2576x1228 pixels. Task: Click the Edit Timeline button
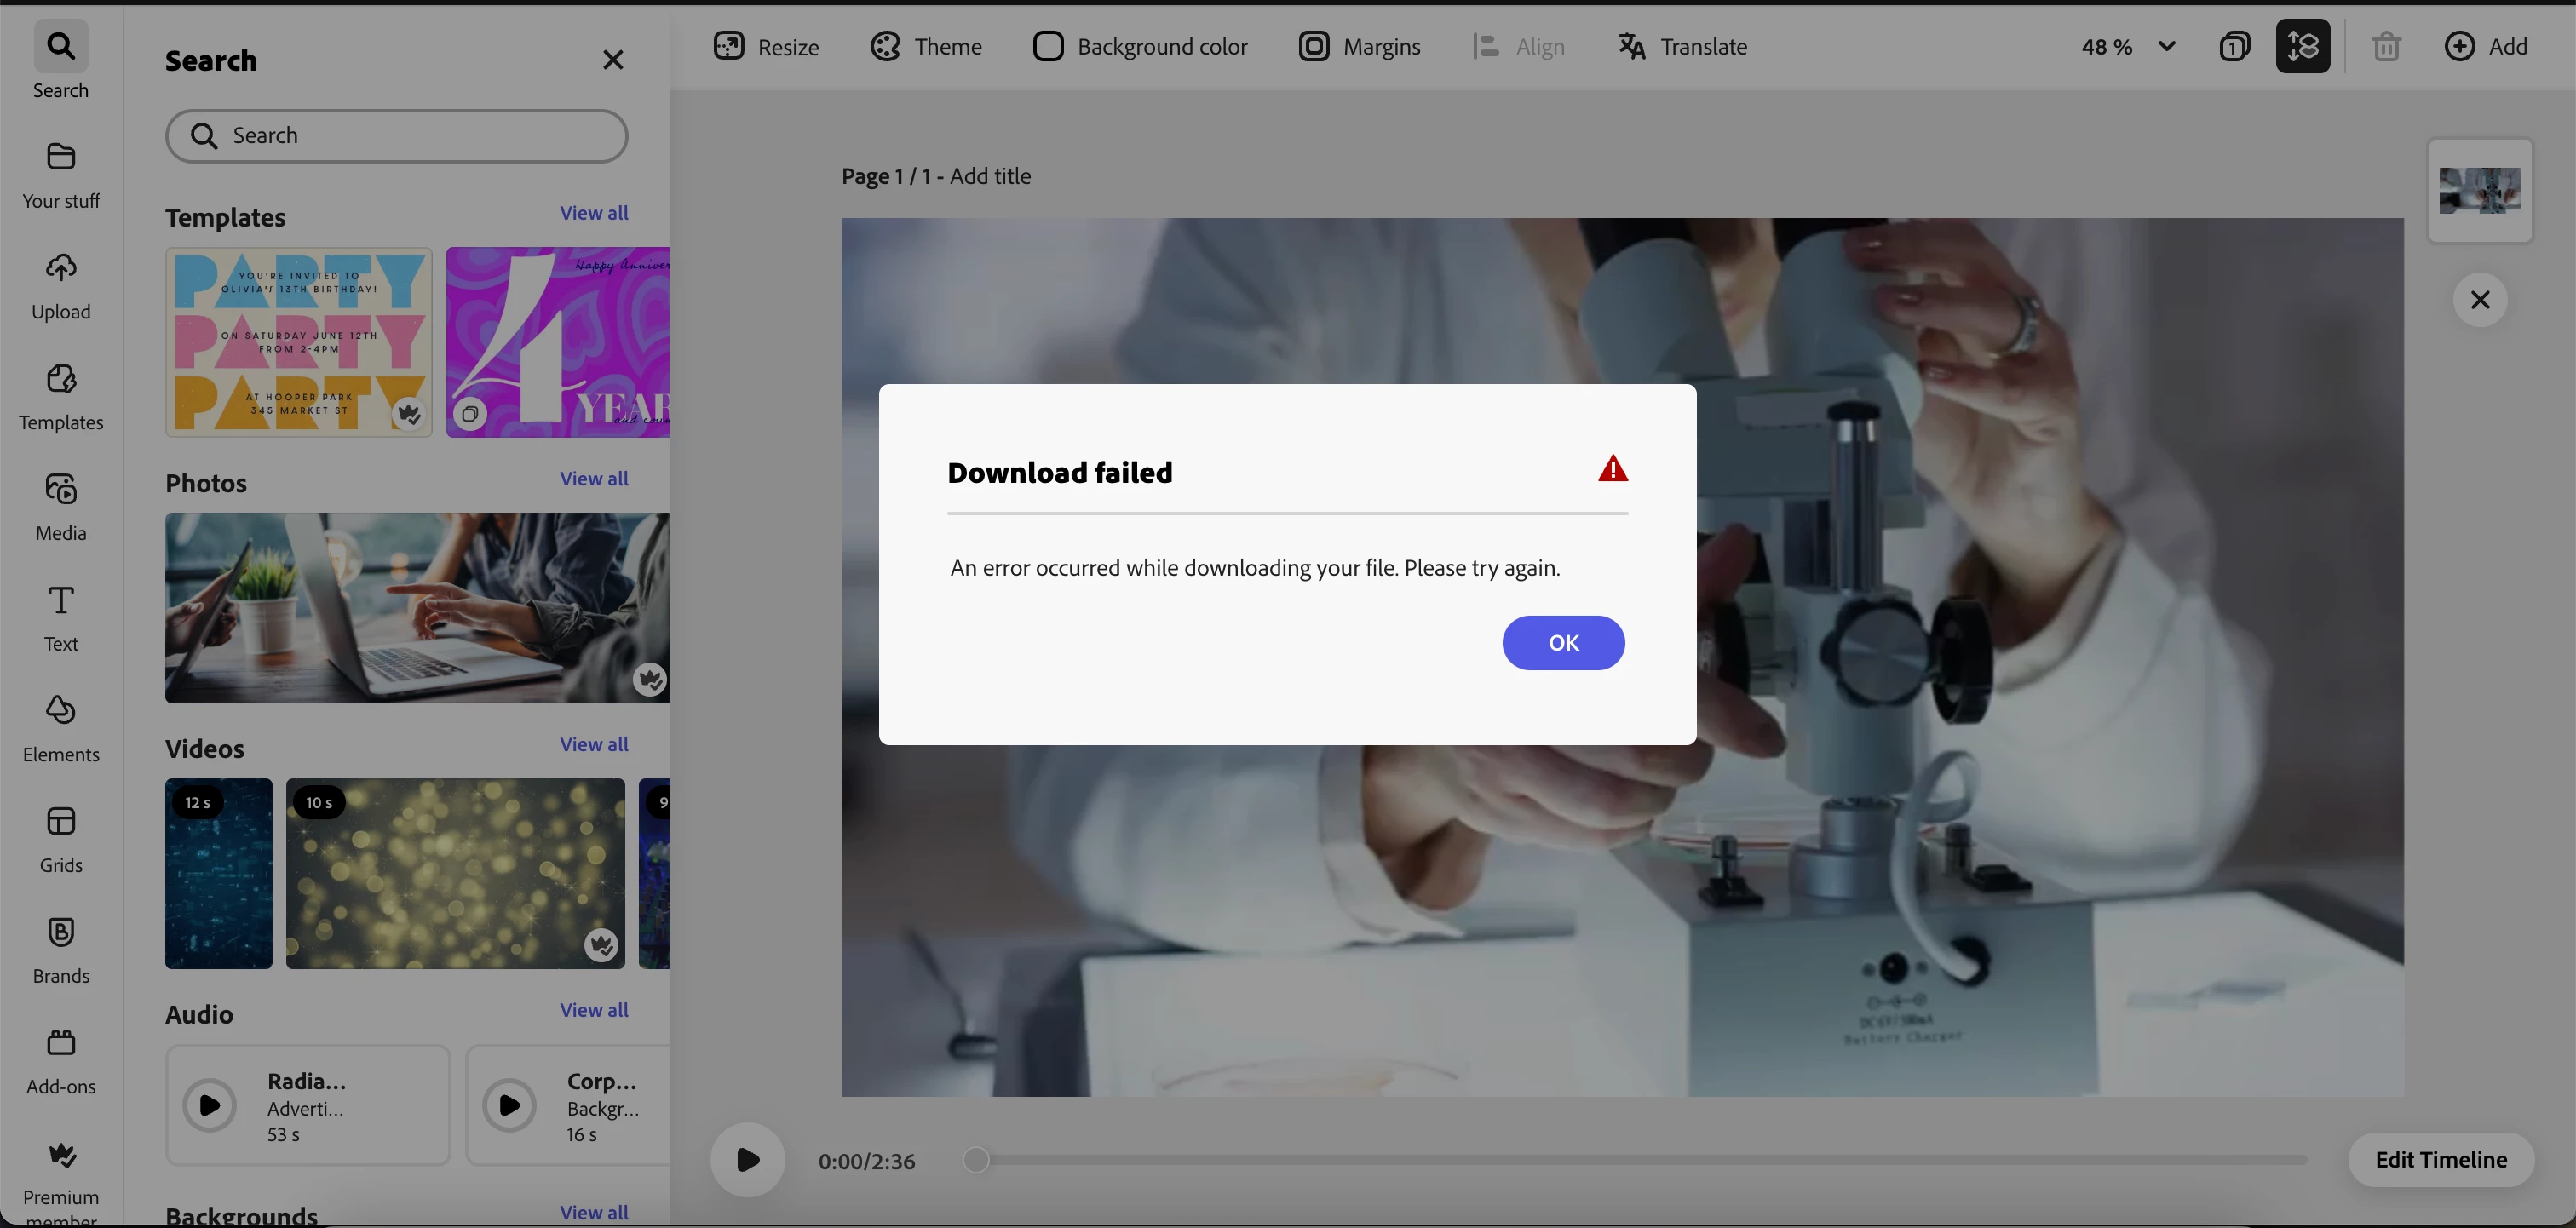2440,1160
